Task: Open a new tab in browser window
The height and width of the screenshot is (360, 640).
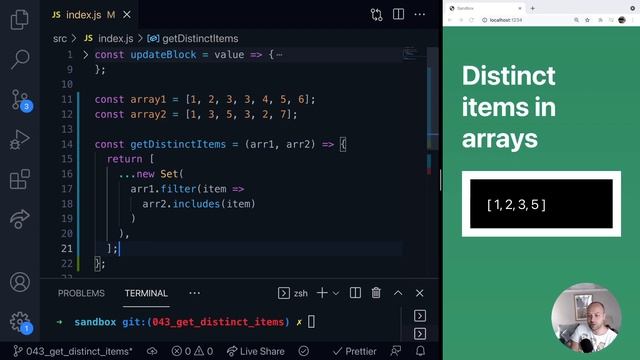Action: click(533, 8)
